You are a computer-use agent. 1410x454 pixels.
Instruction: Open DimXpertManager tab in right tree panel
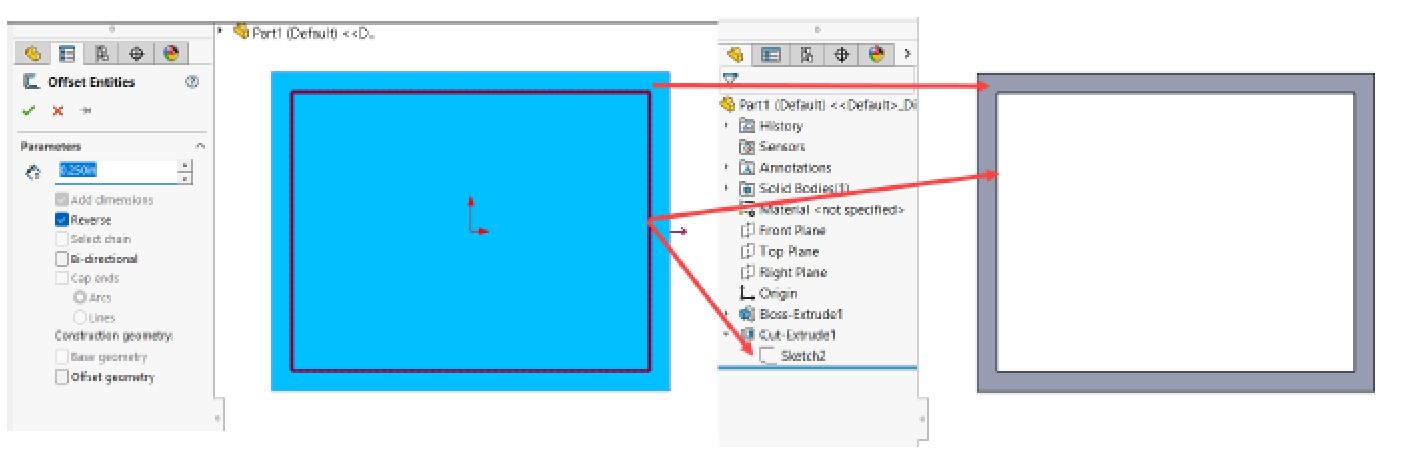click(841, 54)
